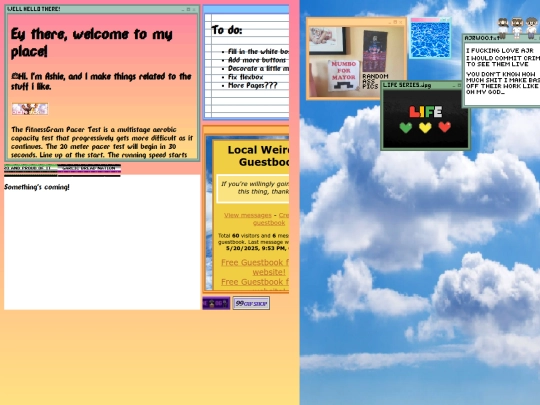This screenshot has height=405, width=540.
Task: Click the underlined 'guestbook' link
Action: [269, 223]
